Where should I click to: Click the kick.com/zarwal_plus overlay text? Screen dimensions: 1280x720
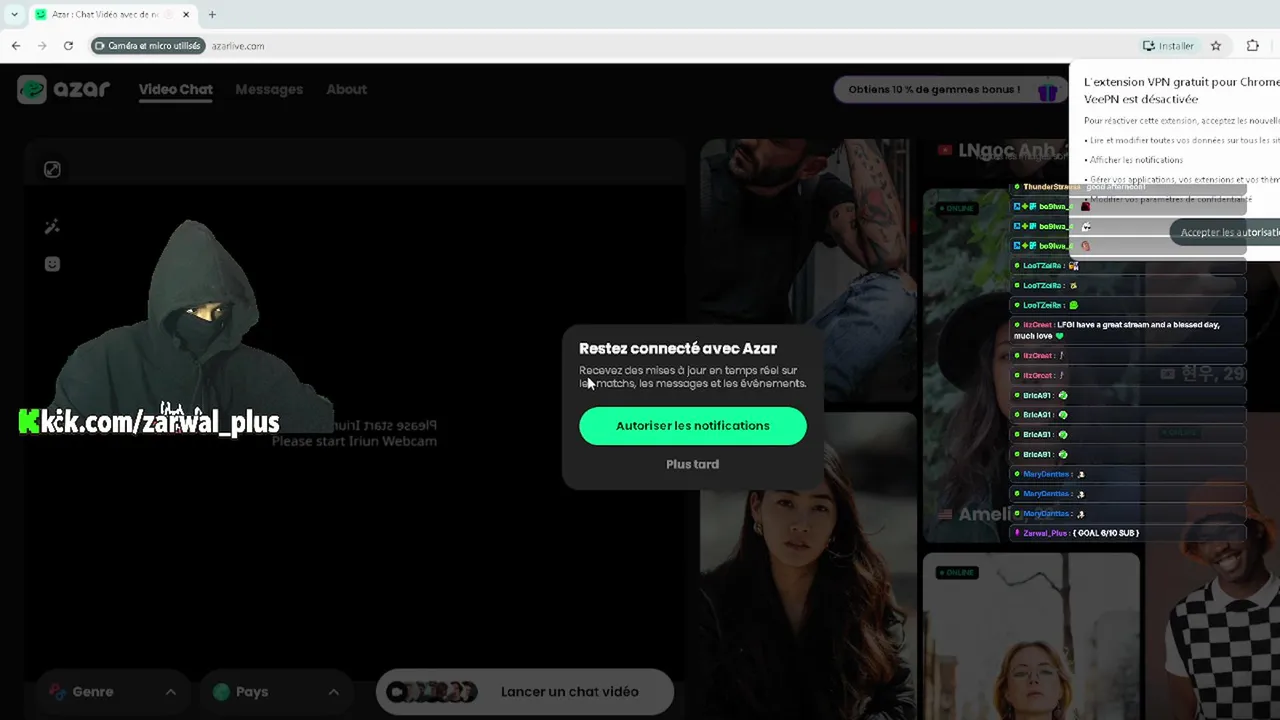(149, 422)
